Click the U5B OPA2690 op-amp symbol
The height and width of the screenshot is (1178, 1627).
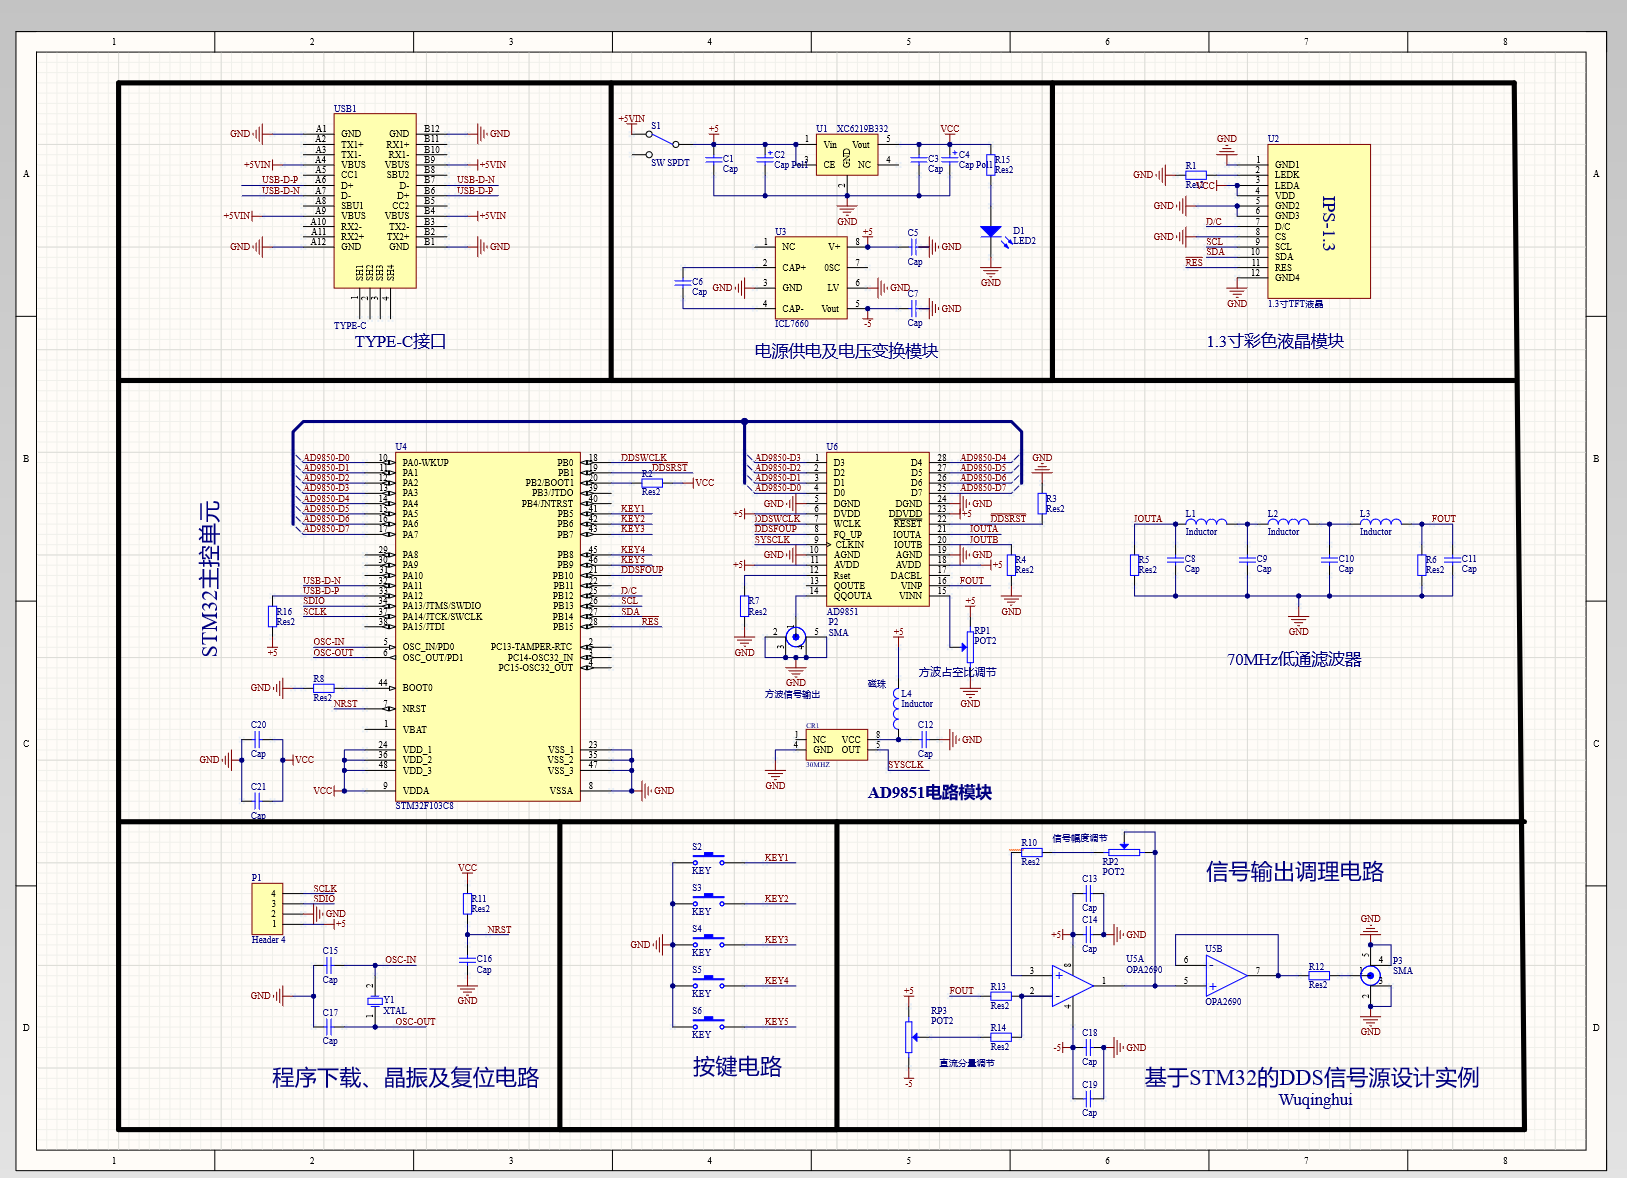click(1225, 976)
